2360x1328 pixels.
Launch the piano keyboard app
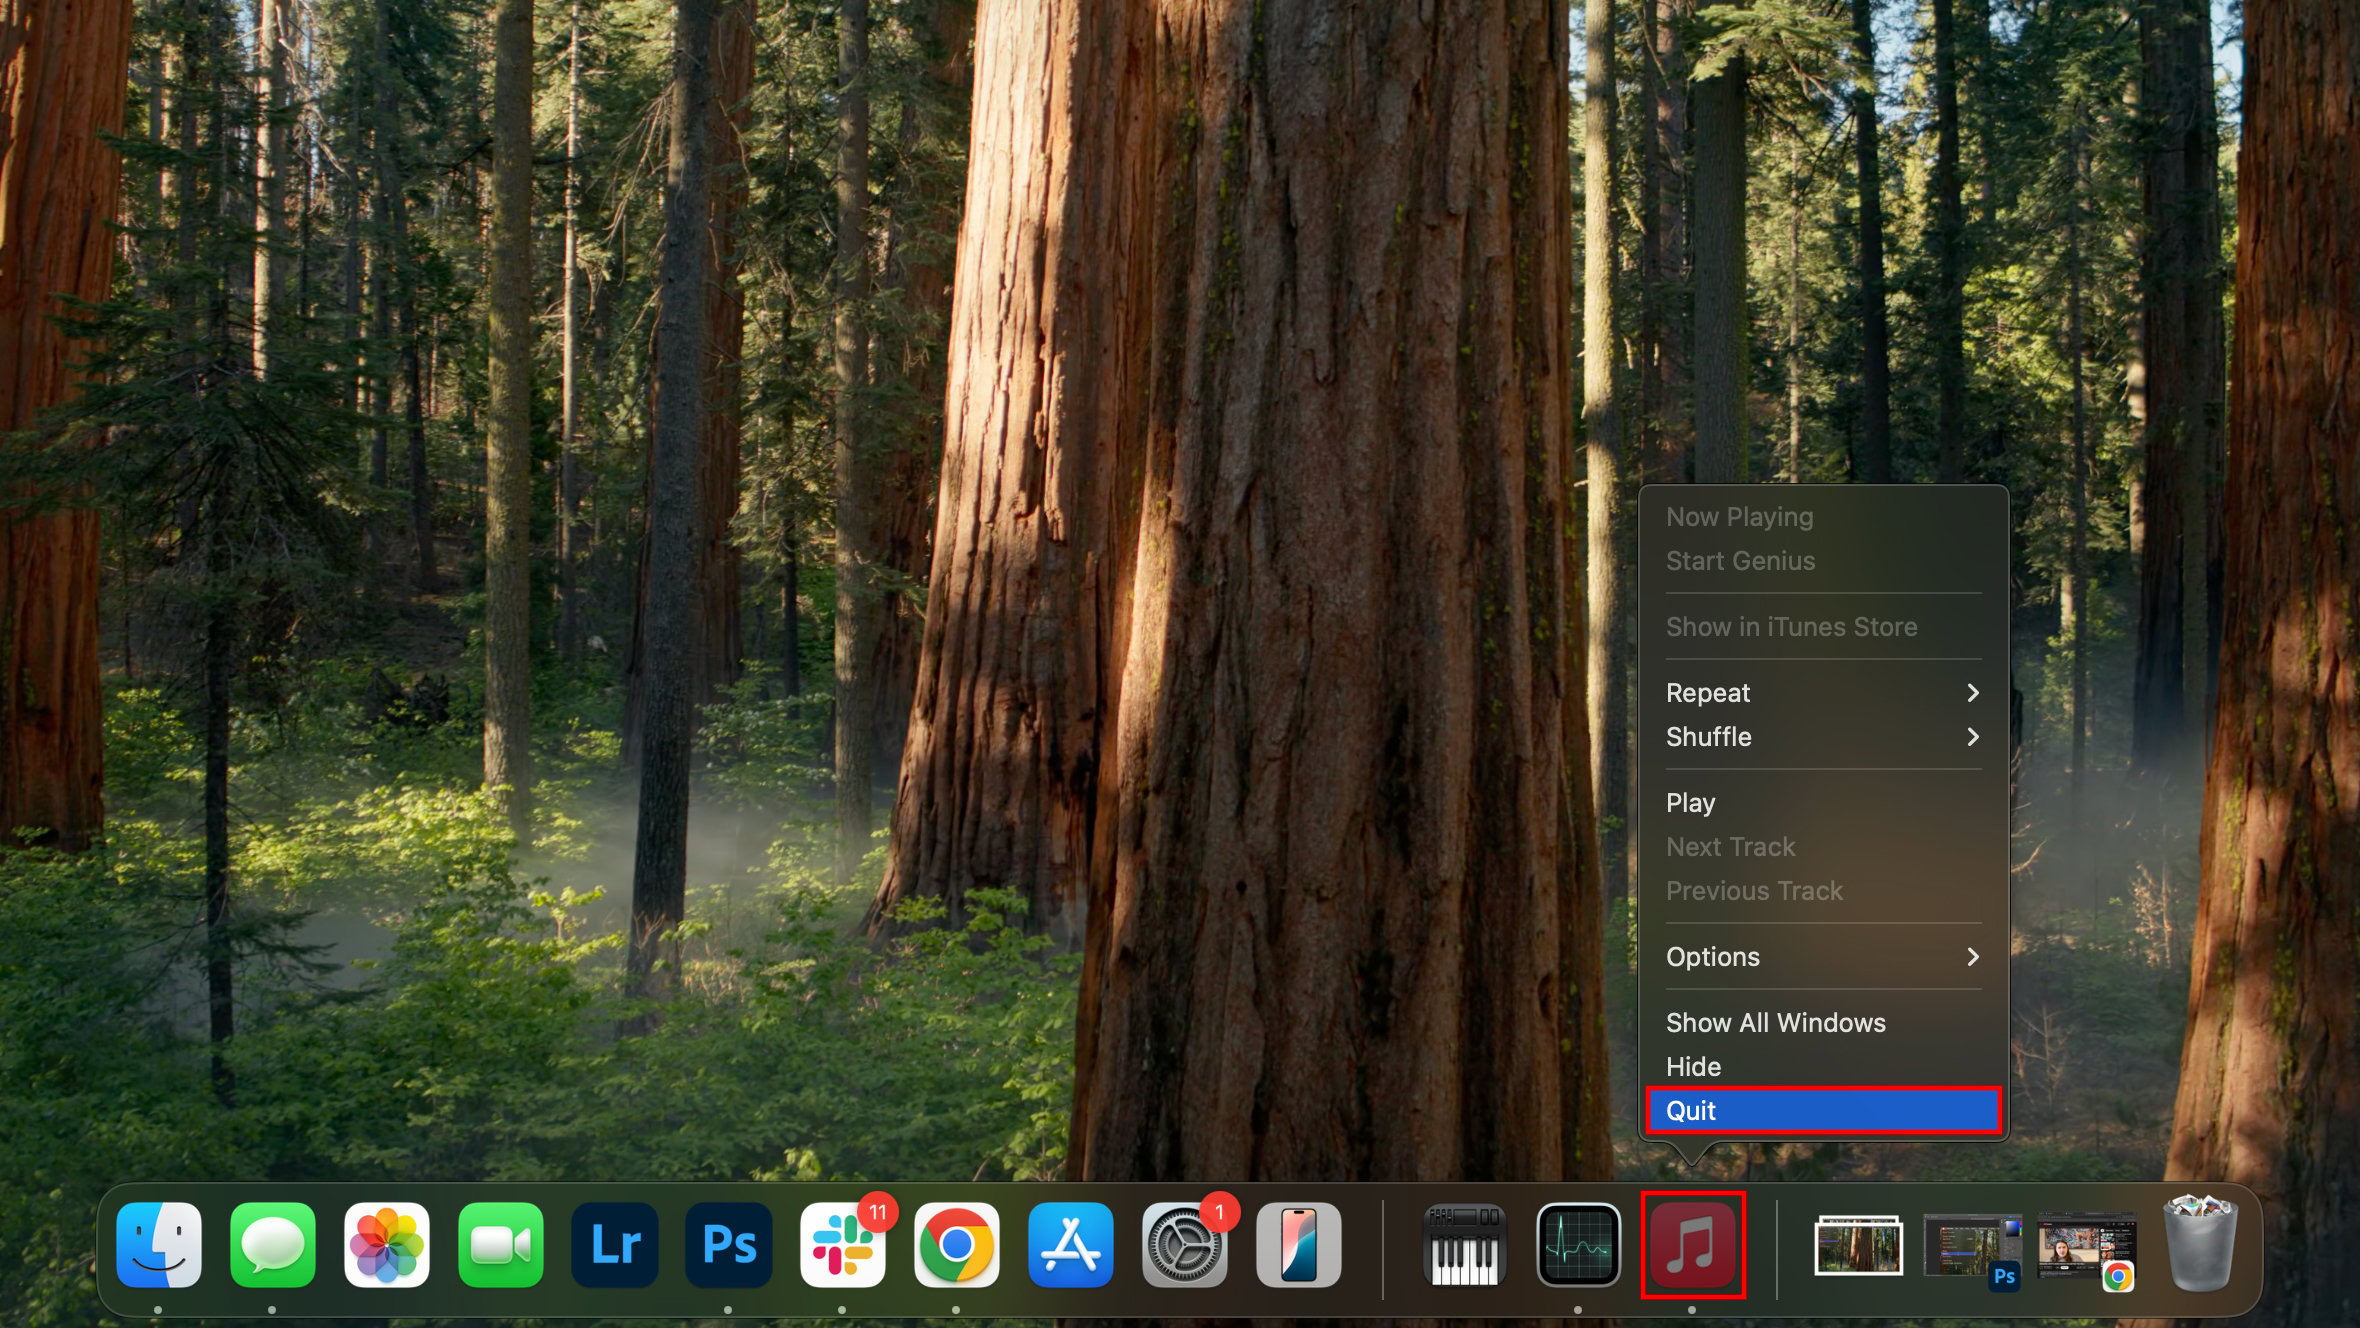[x=1465, y=1245]
